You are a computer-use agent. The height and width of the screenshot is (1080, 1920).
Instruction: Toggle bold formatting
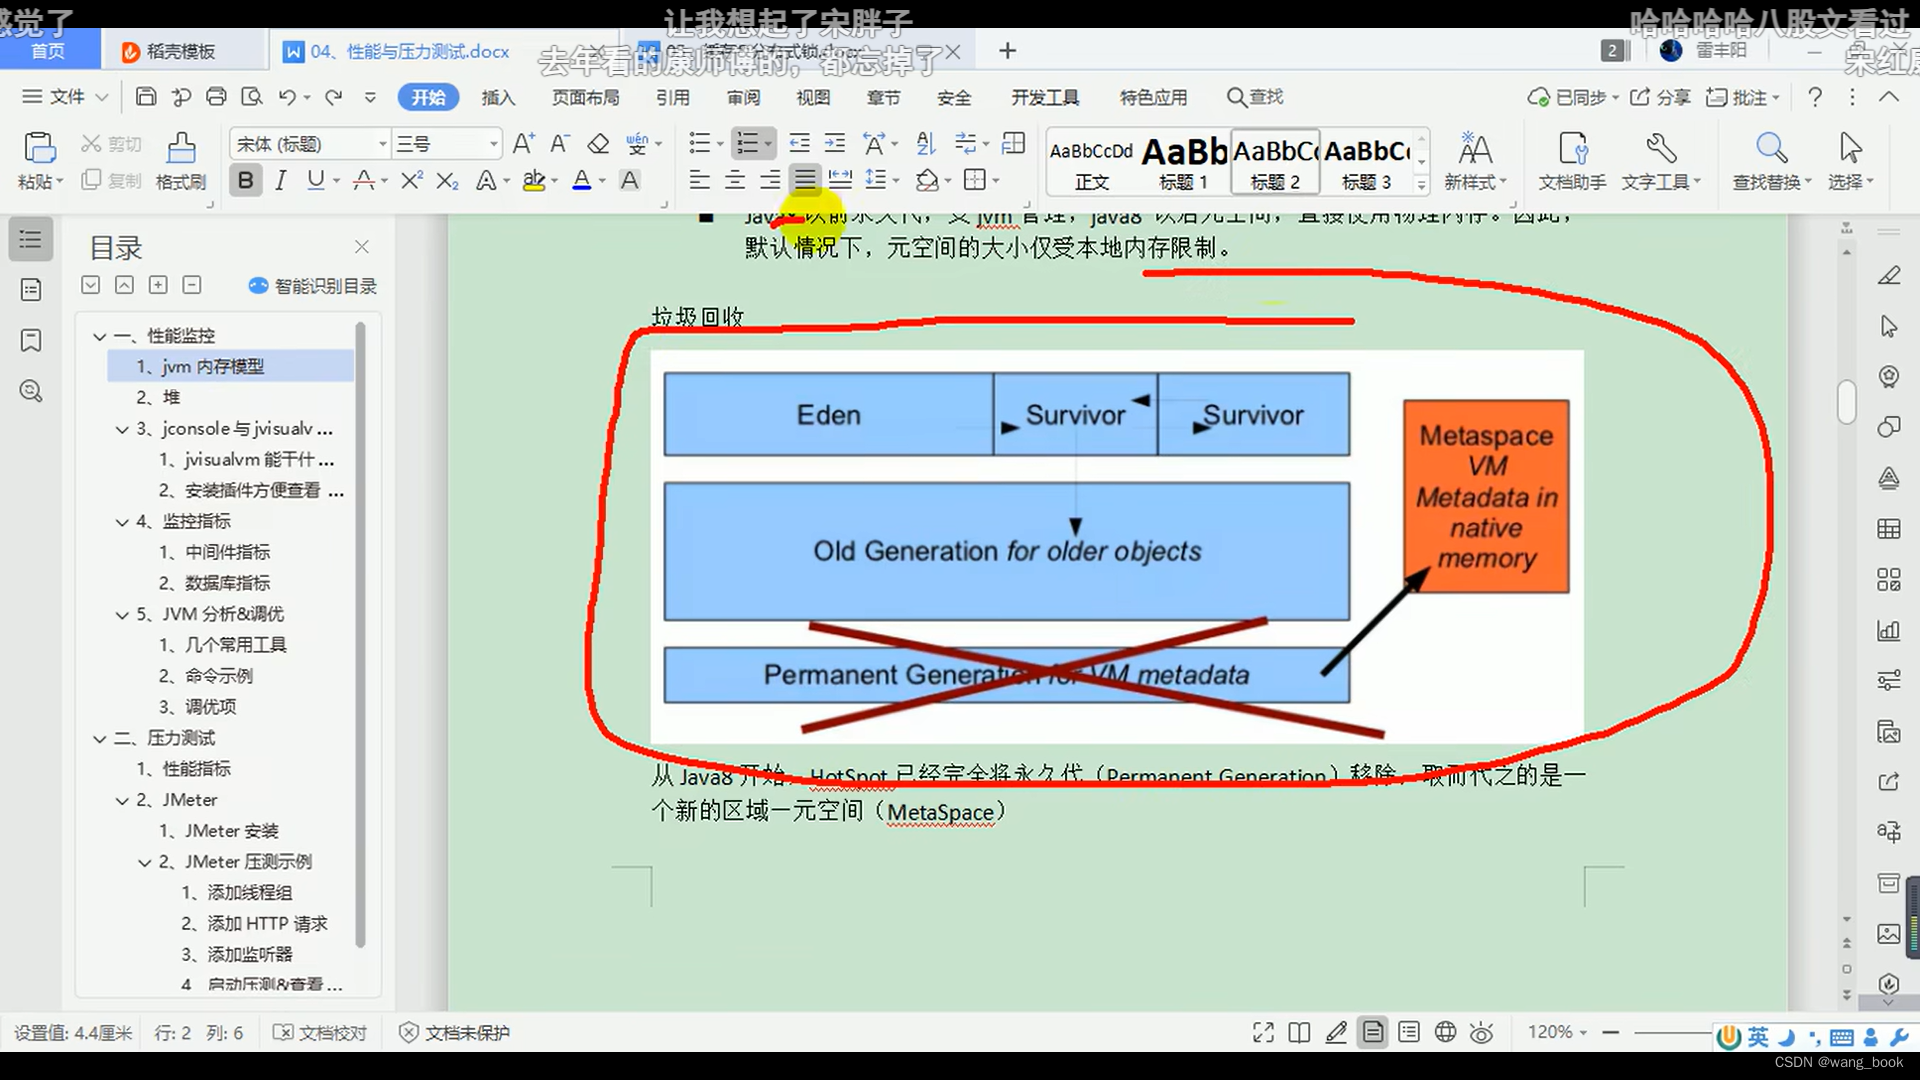pyautogui.click(x=245, y=180)
